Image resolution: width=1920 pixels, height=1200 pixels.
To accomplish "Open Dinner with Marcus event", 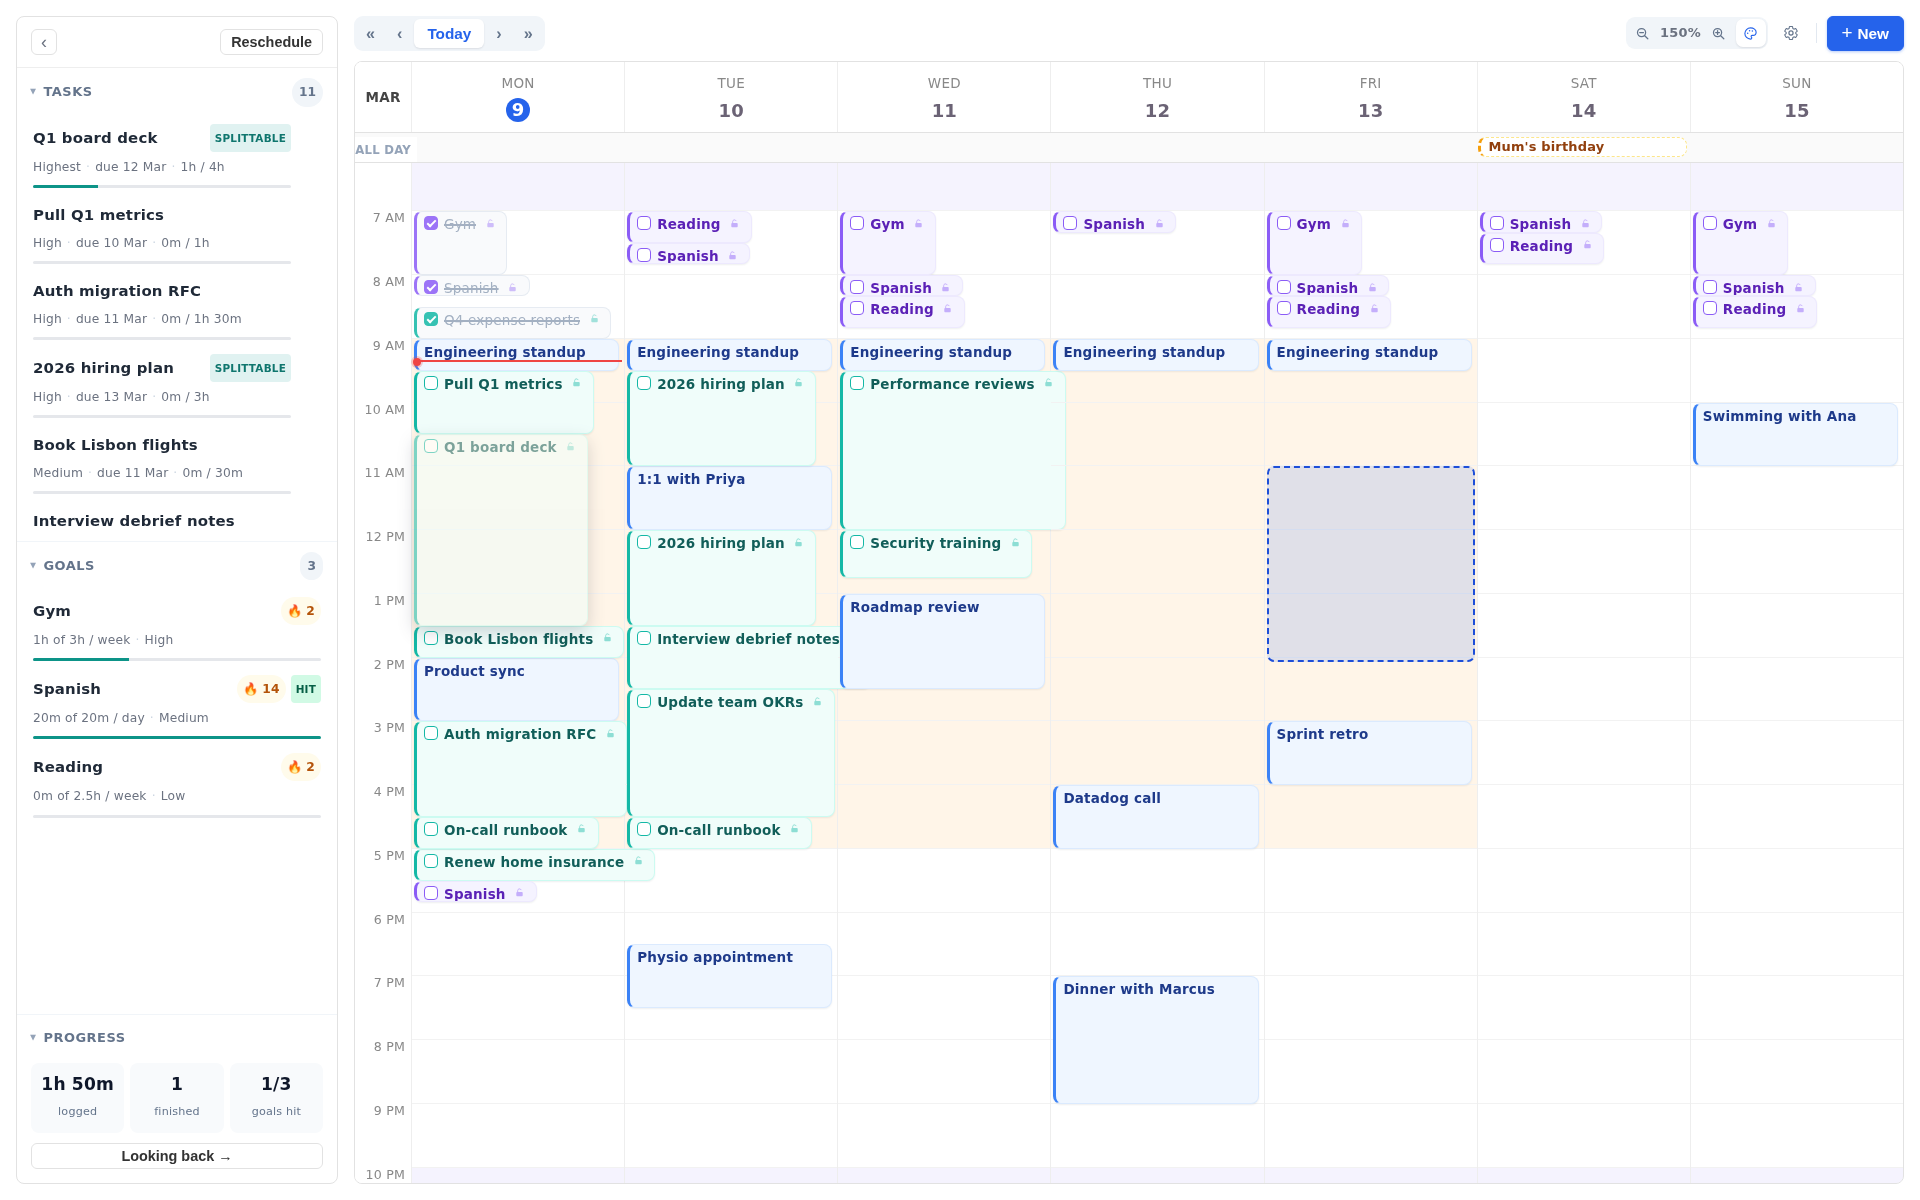I will tap(1156, 1040).
